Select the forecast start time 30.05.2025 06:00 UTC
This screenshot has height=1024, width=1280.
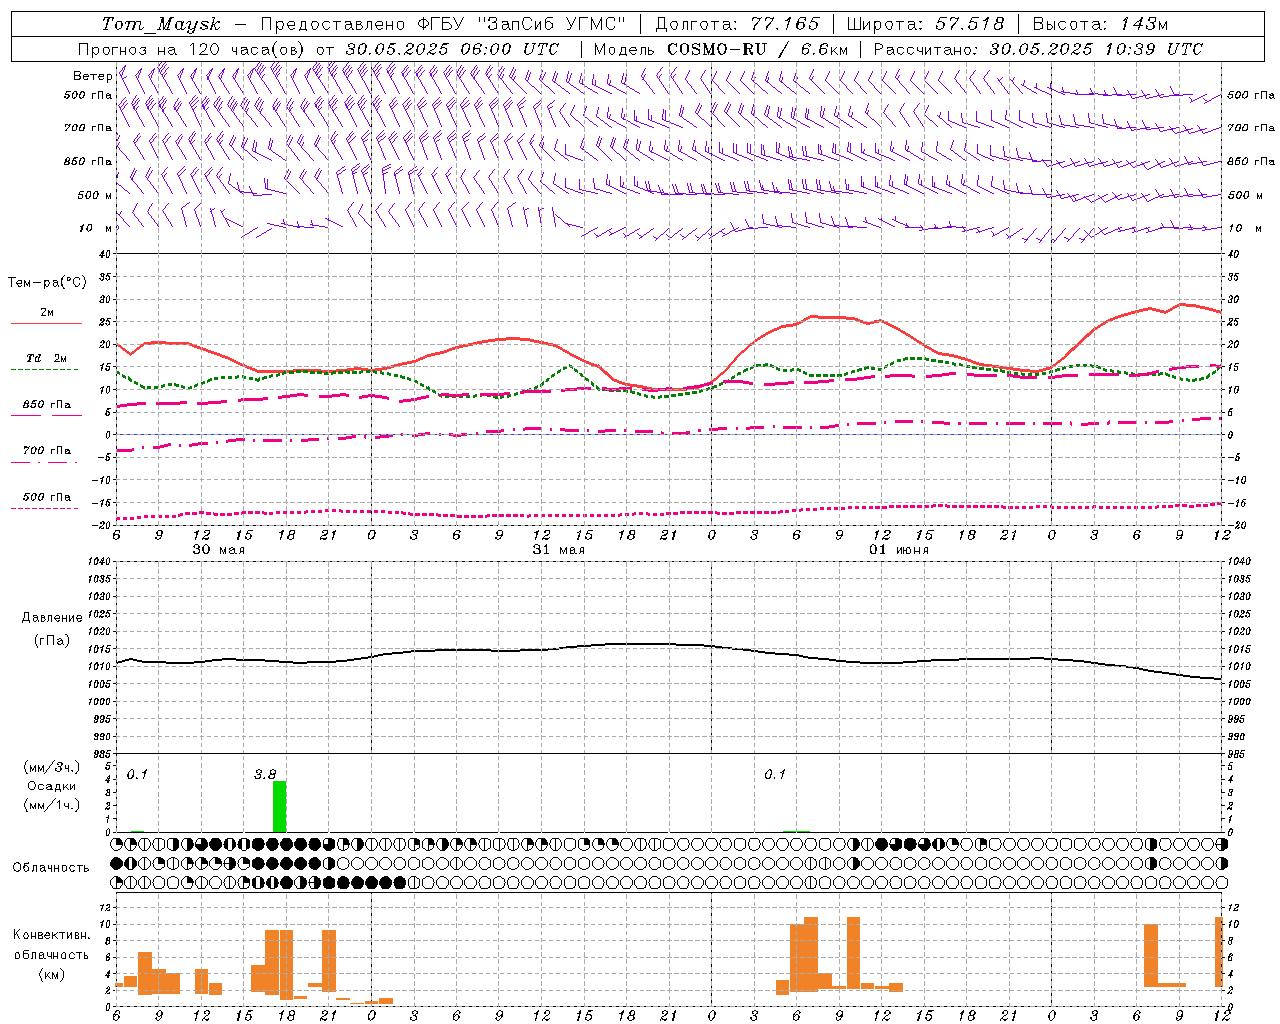(x=453, y=49)
